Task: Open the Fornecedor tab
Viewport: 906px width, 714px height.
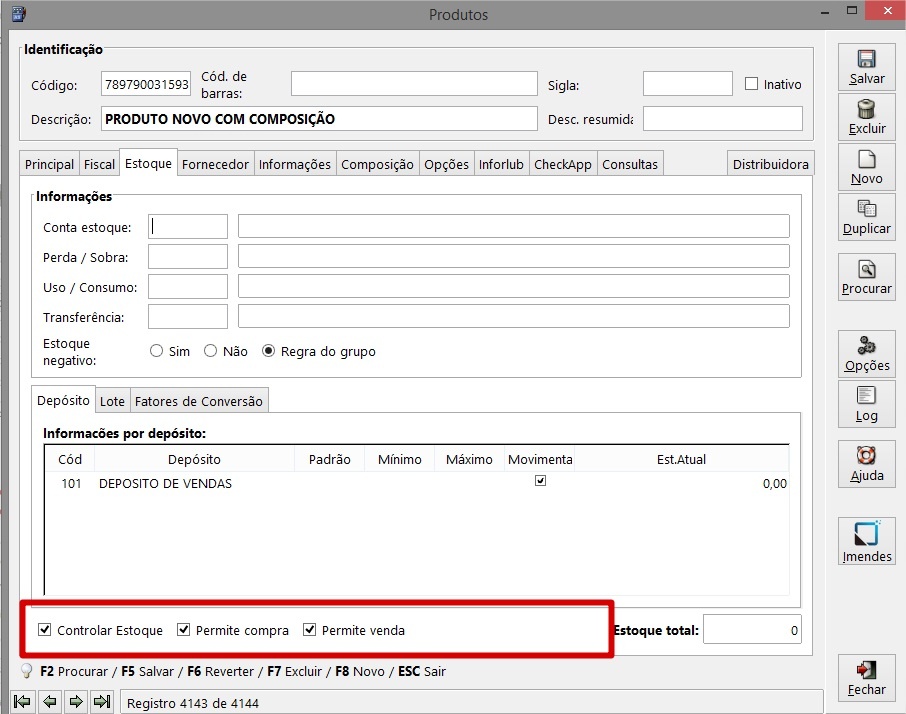Action: pos(215,164)
